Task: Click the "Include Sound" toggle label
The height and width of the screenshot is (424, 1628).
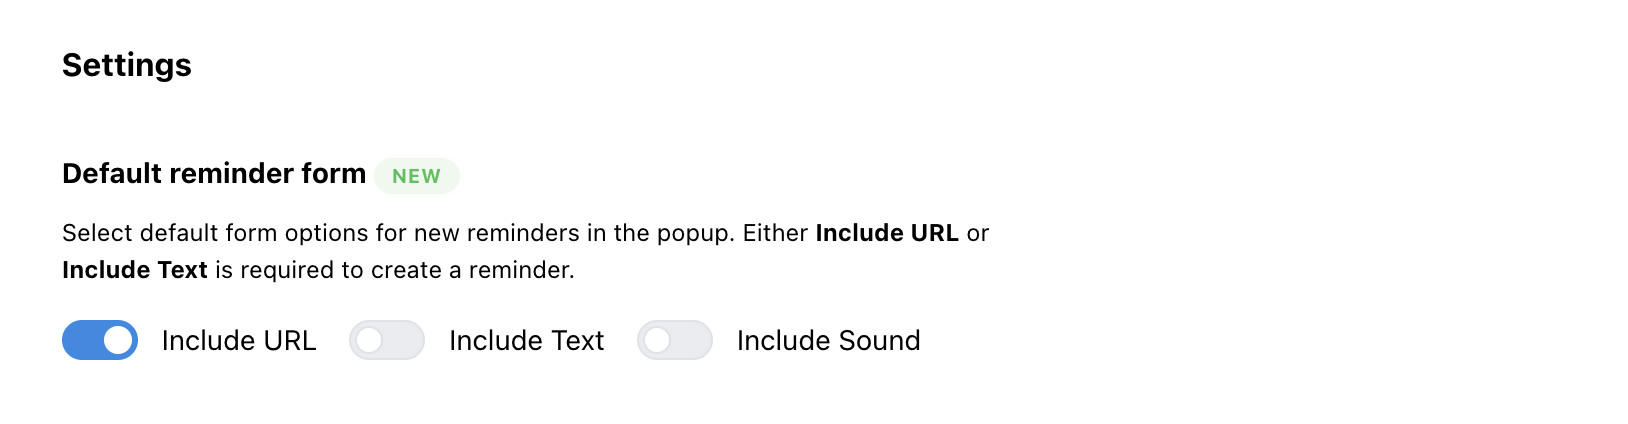Action: 828,341
